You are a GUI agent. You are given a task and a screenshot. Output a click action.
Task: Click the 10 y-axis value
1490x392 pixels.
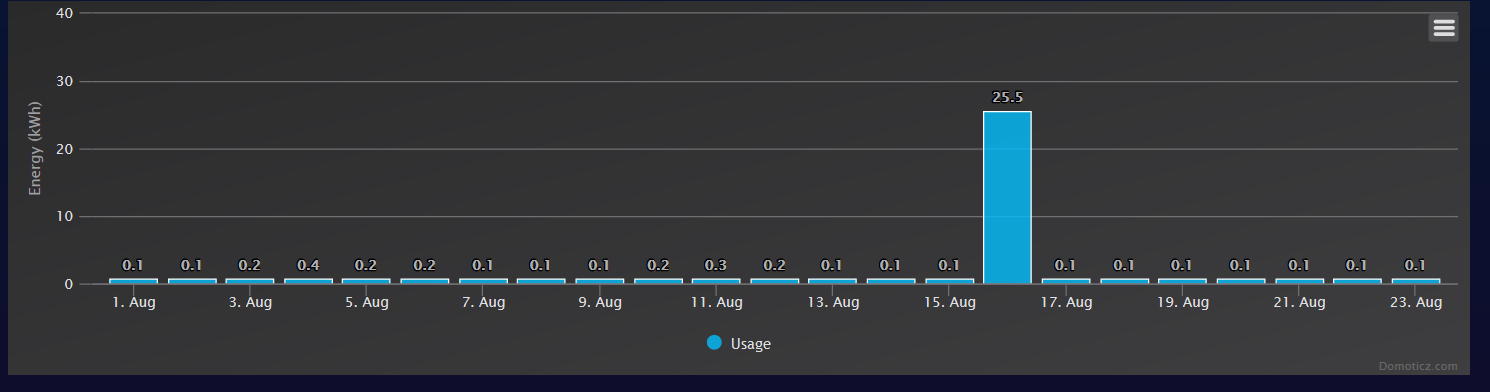tap(65, 216)
